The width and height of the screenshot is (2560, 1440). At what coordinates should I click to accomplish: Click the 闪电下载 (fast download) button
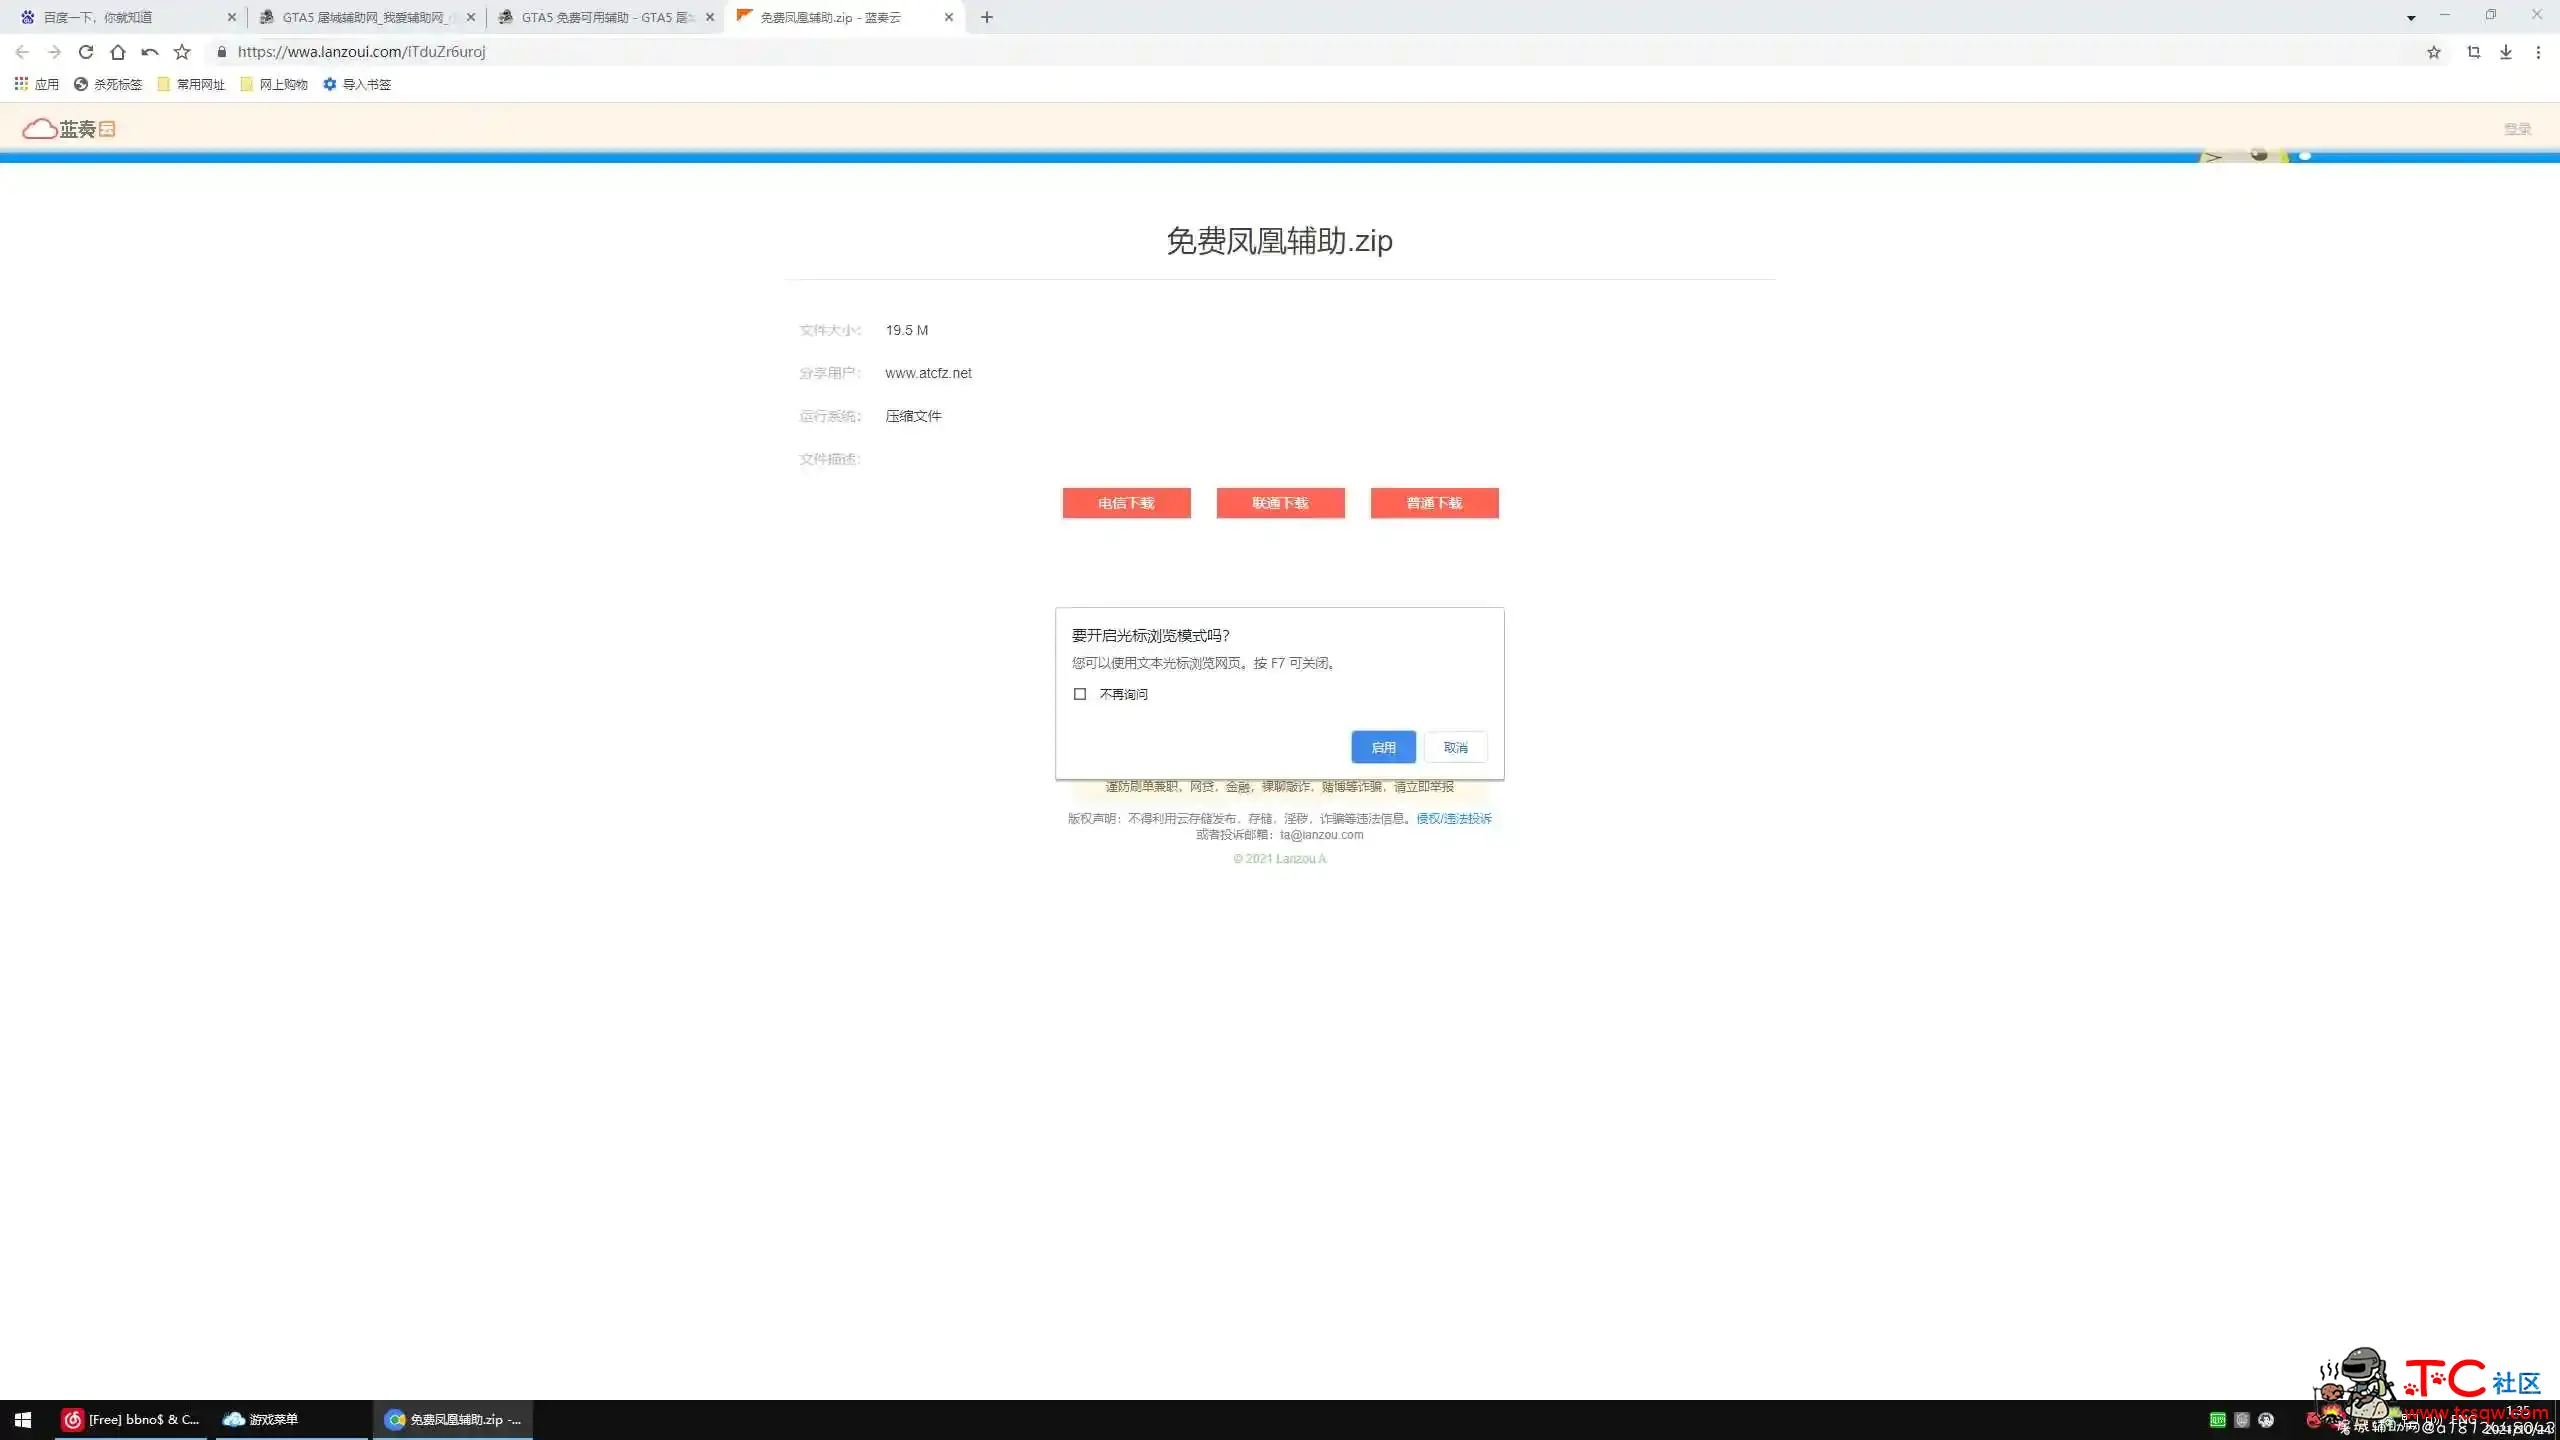pyautogui.click(x=1125, y=503)
